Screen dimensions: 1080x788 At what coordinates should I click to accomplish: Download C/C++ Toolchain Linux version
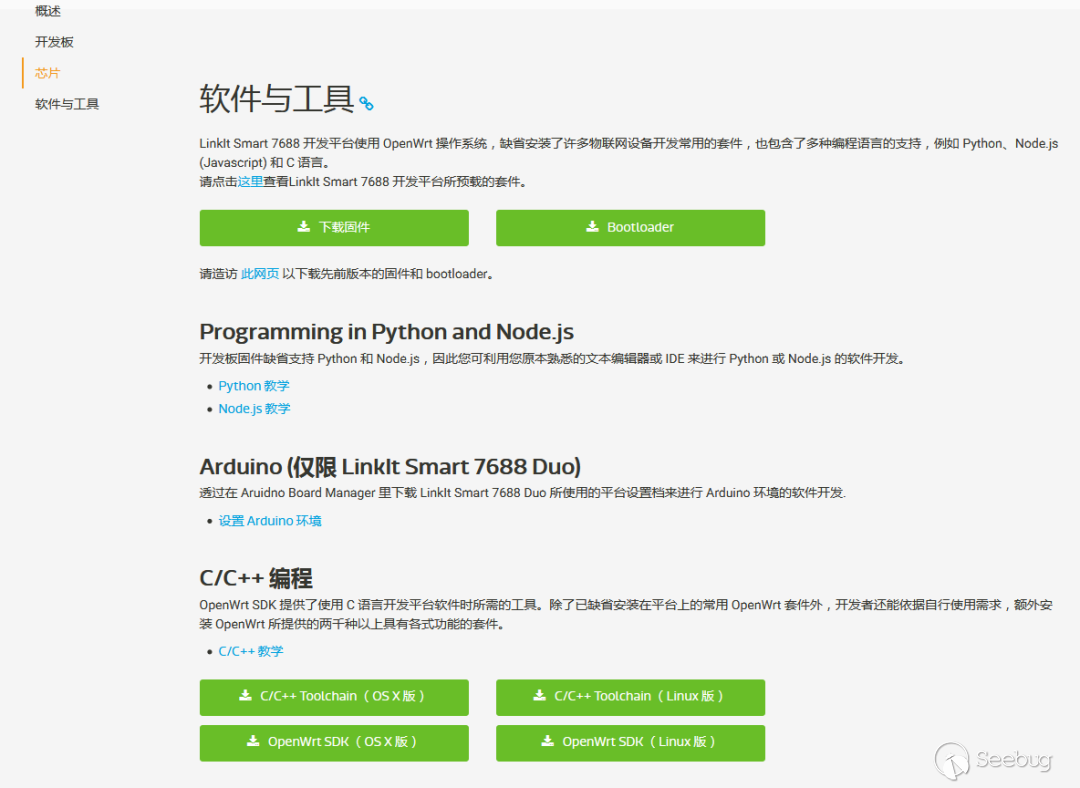point(630,697)
